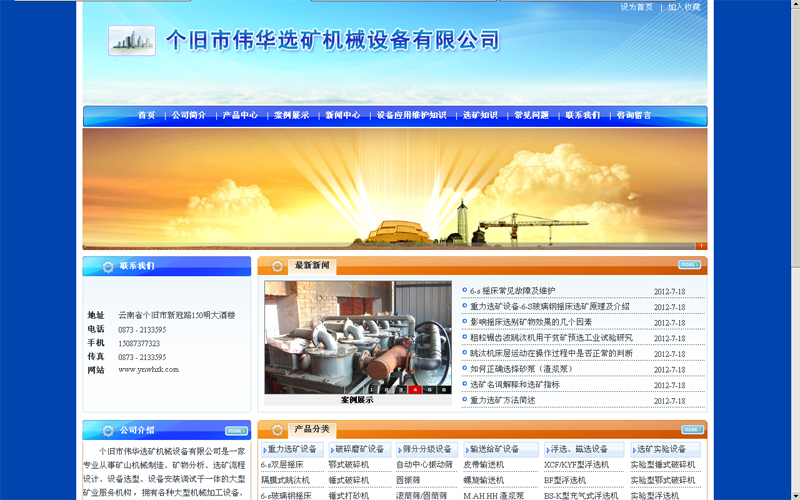Screen dimensions: 800x500
Task: Go to 新闻中心 in navigation bar
Action: 343,116
